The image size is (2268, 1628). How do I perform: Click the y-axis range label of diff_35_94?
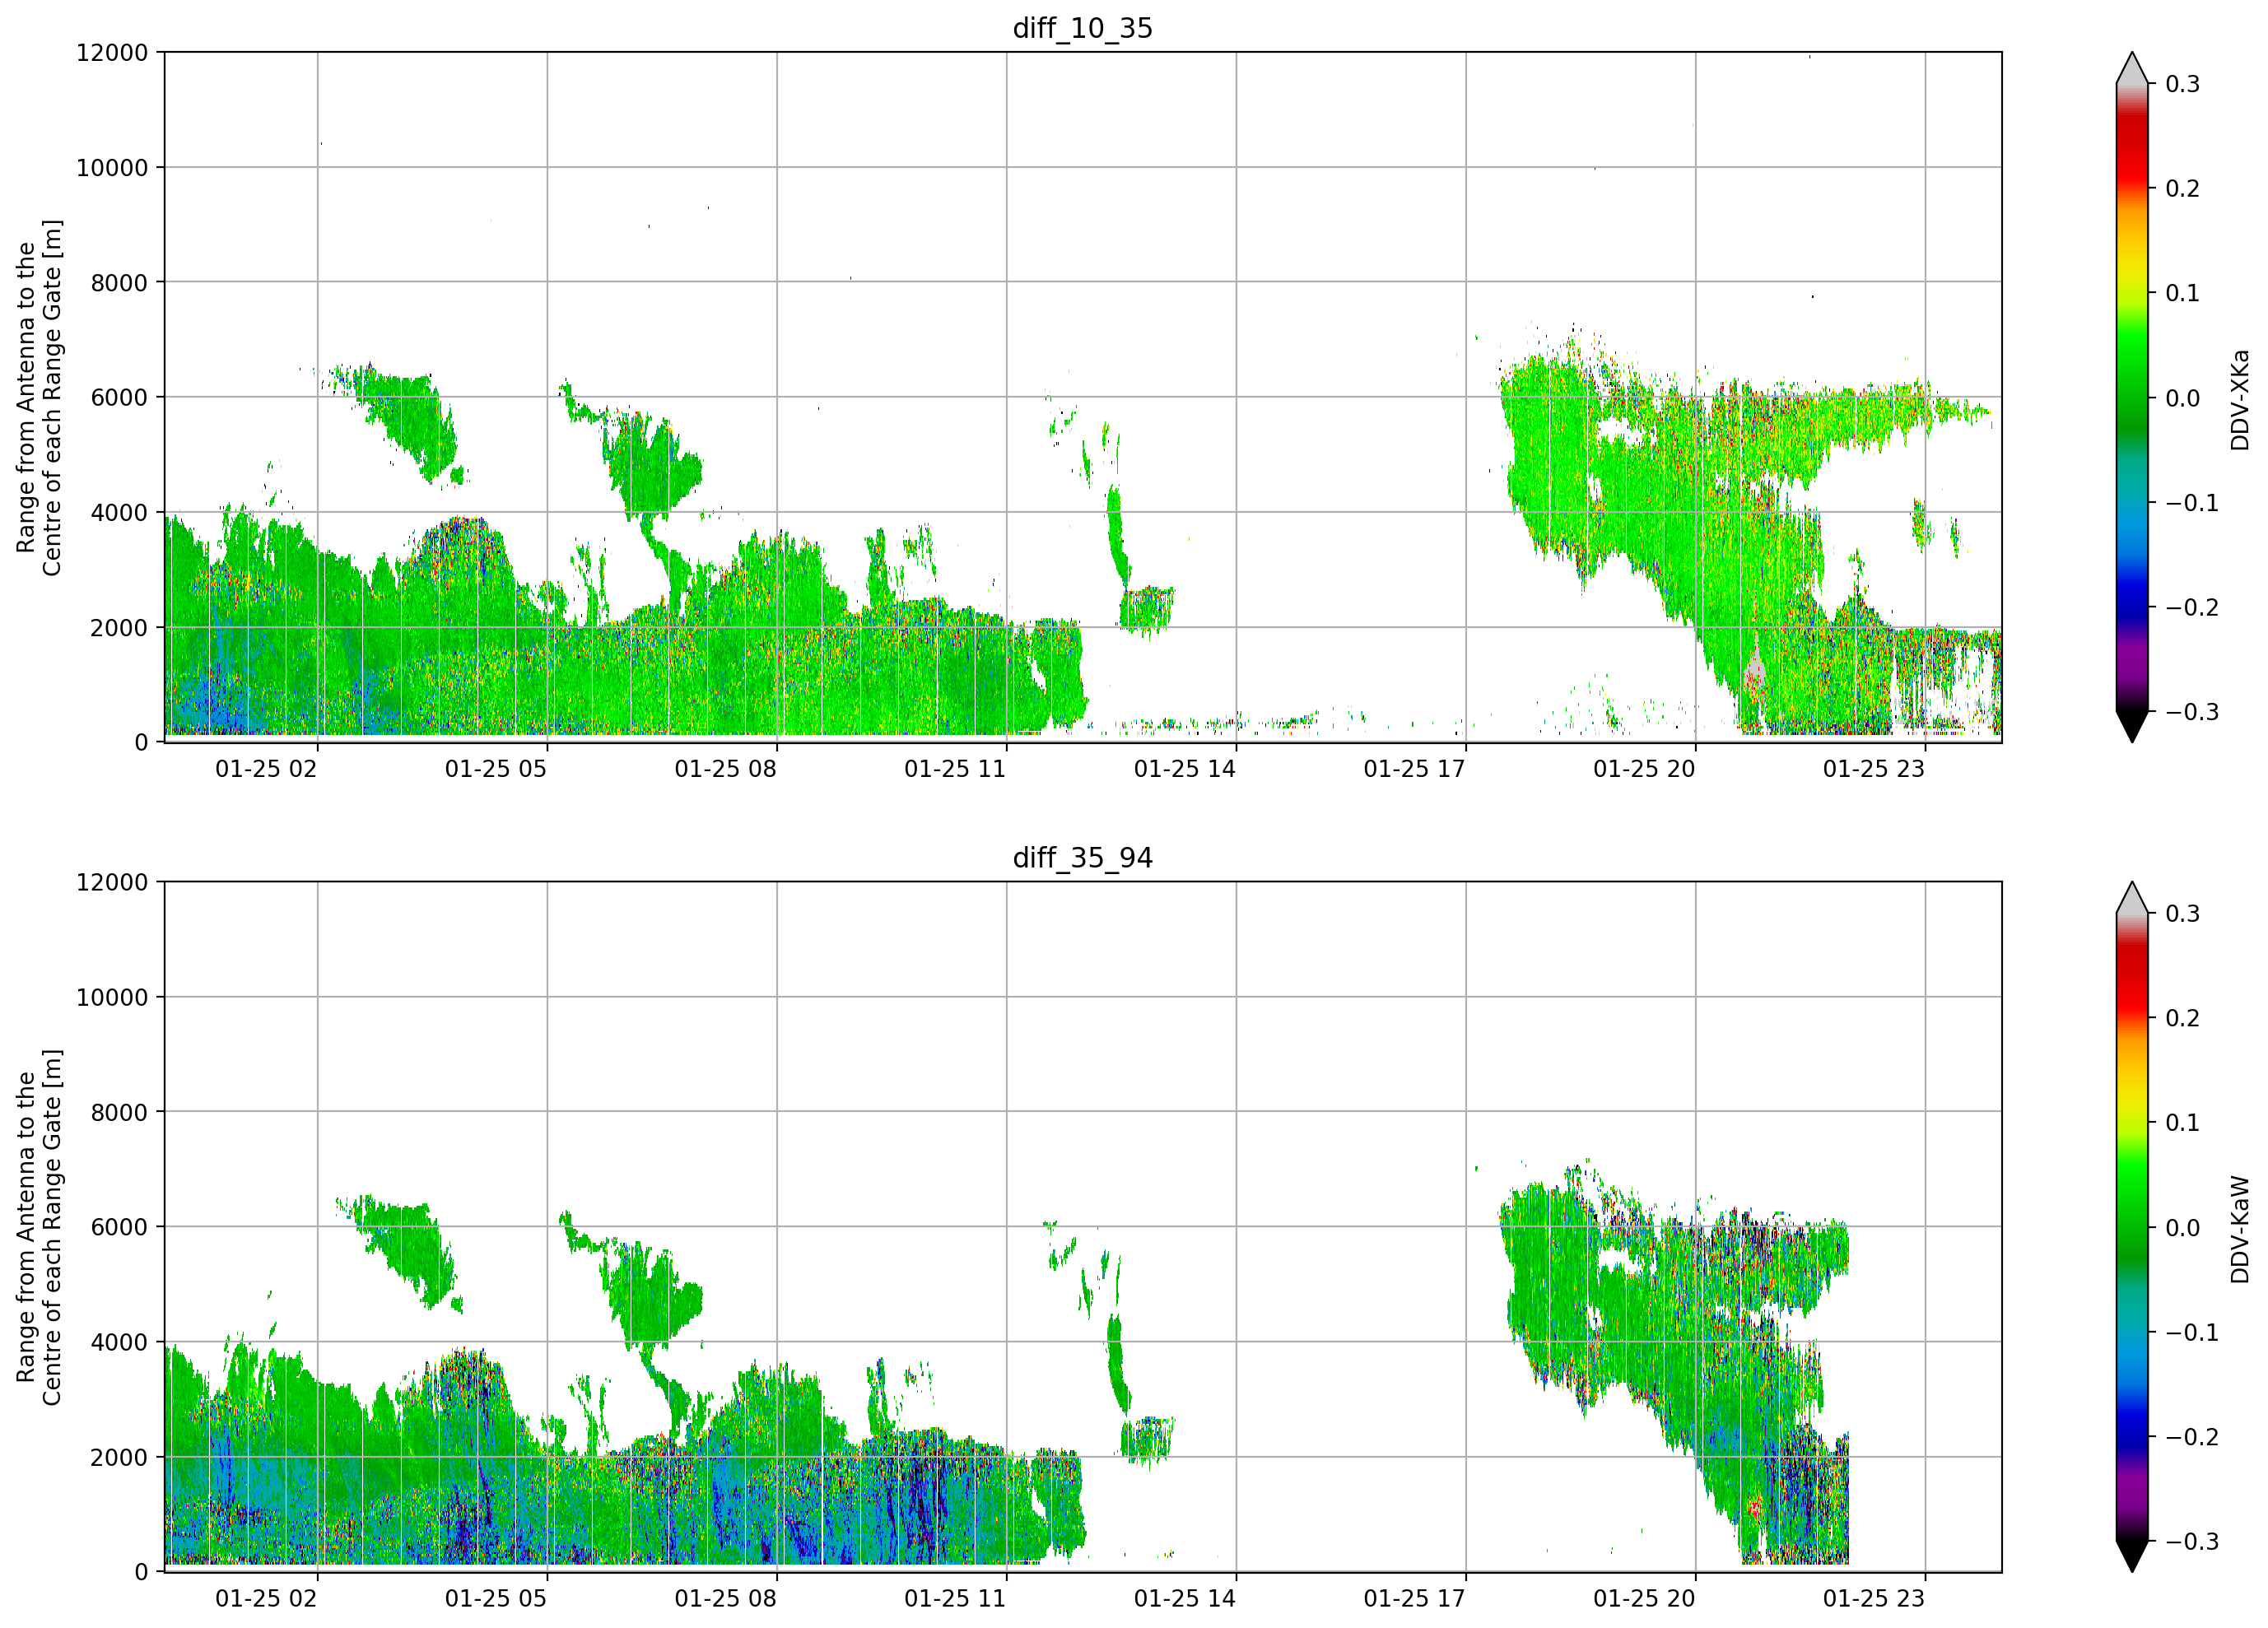39,1227
